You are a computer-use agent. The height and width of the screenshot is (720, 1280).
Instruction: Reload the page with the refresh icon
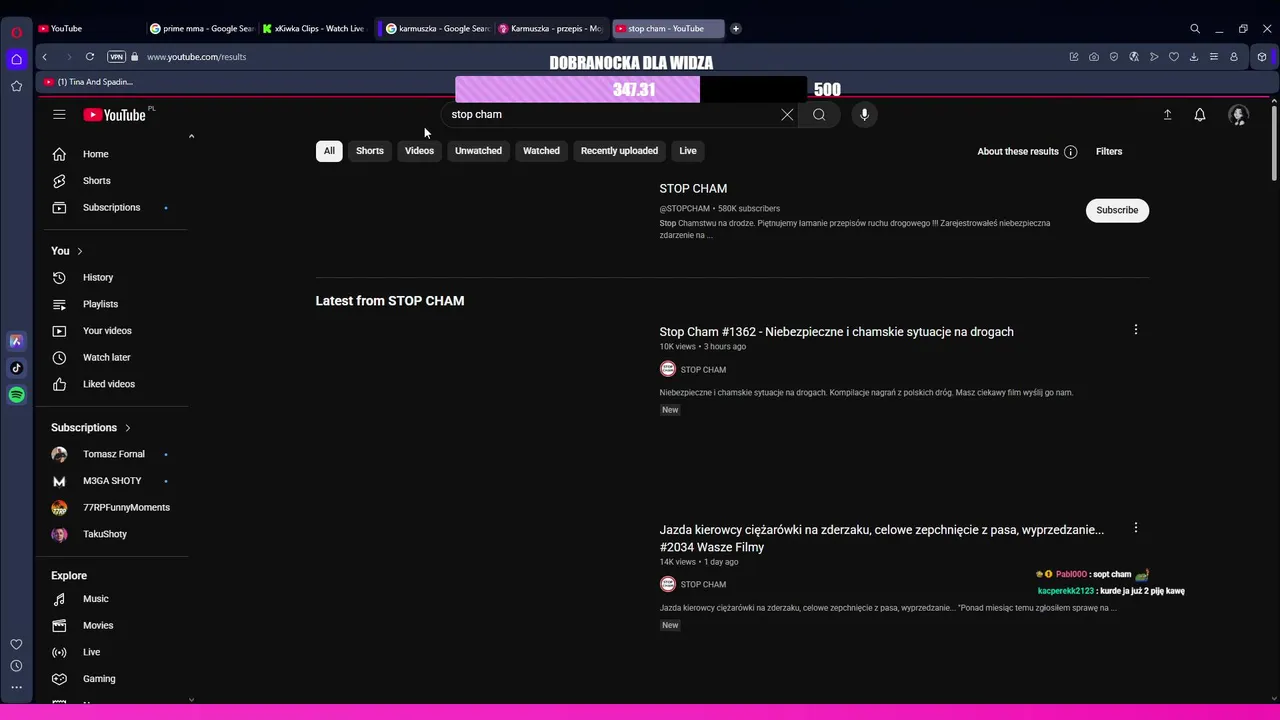click(90, 57)
